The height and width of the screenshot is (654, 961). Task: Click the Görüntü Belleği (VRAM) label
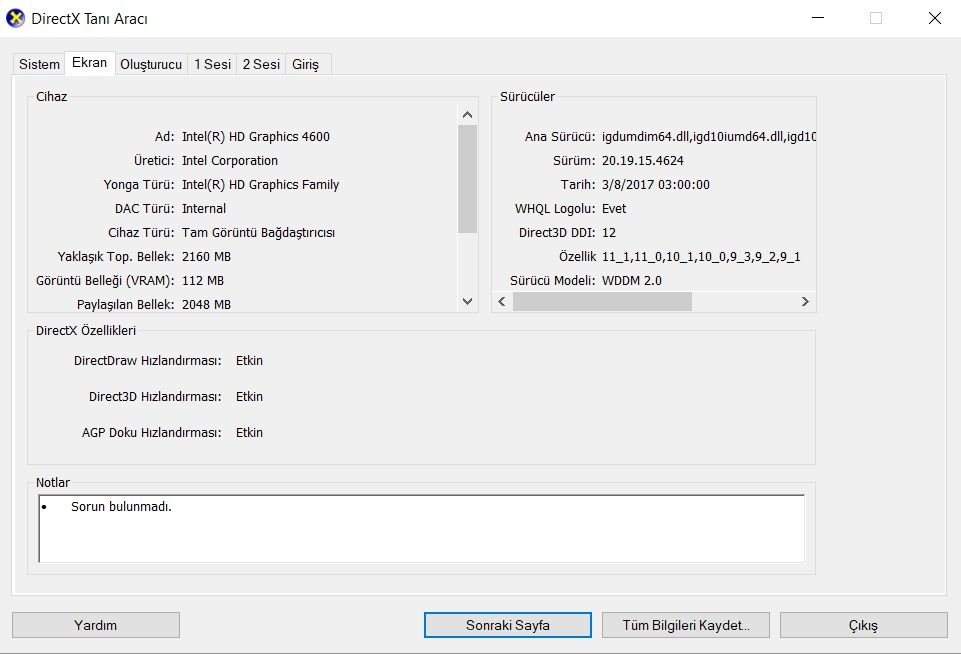(105, 281)
